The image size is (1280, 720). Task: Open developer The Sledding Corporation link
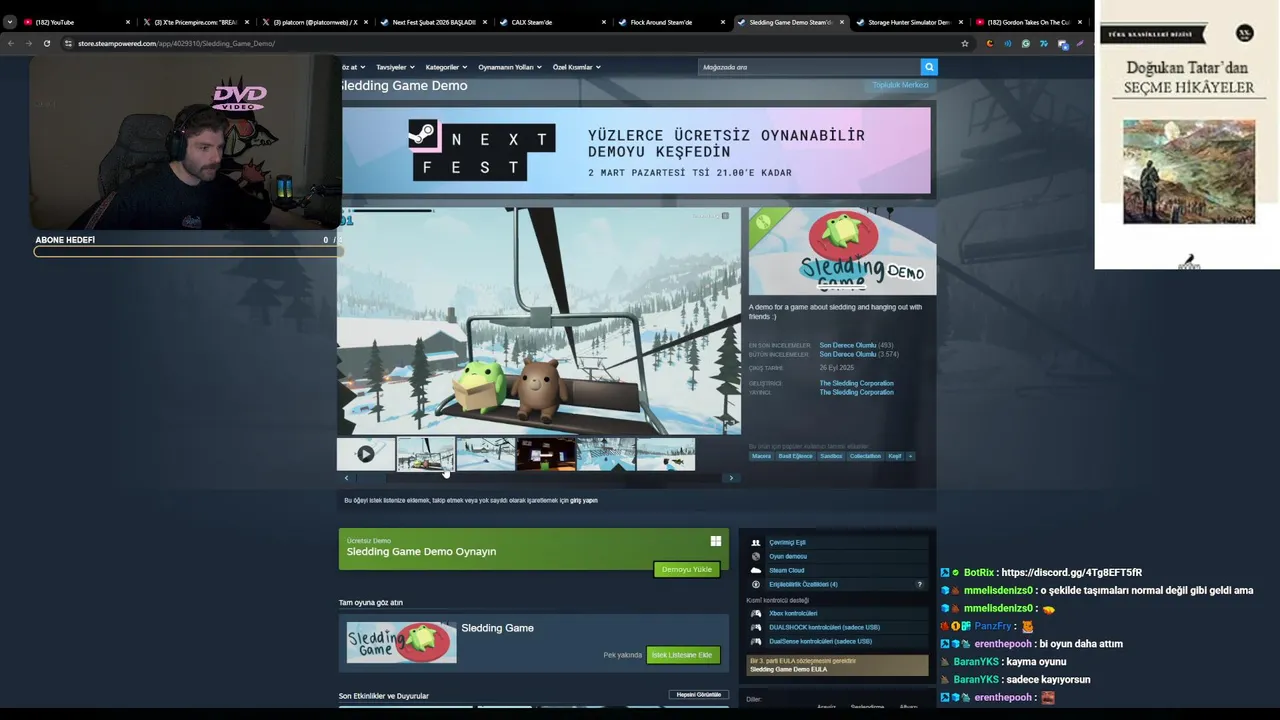pos(857,383)
